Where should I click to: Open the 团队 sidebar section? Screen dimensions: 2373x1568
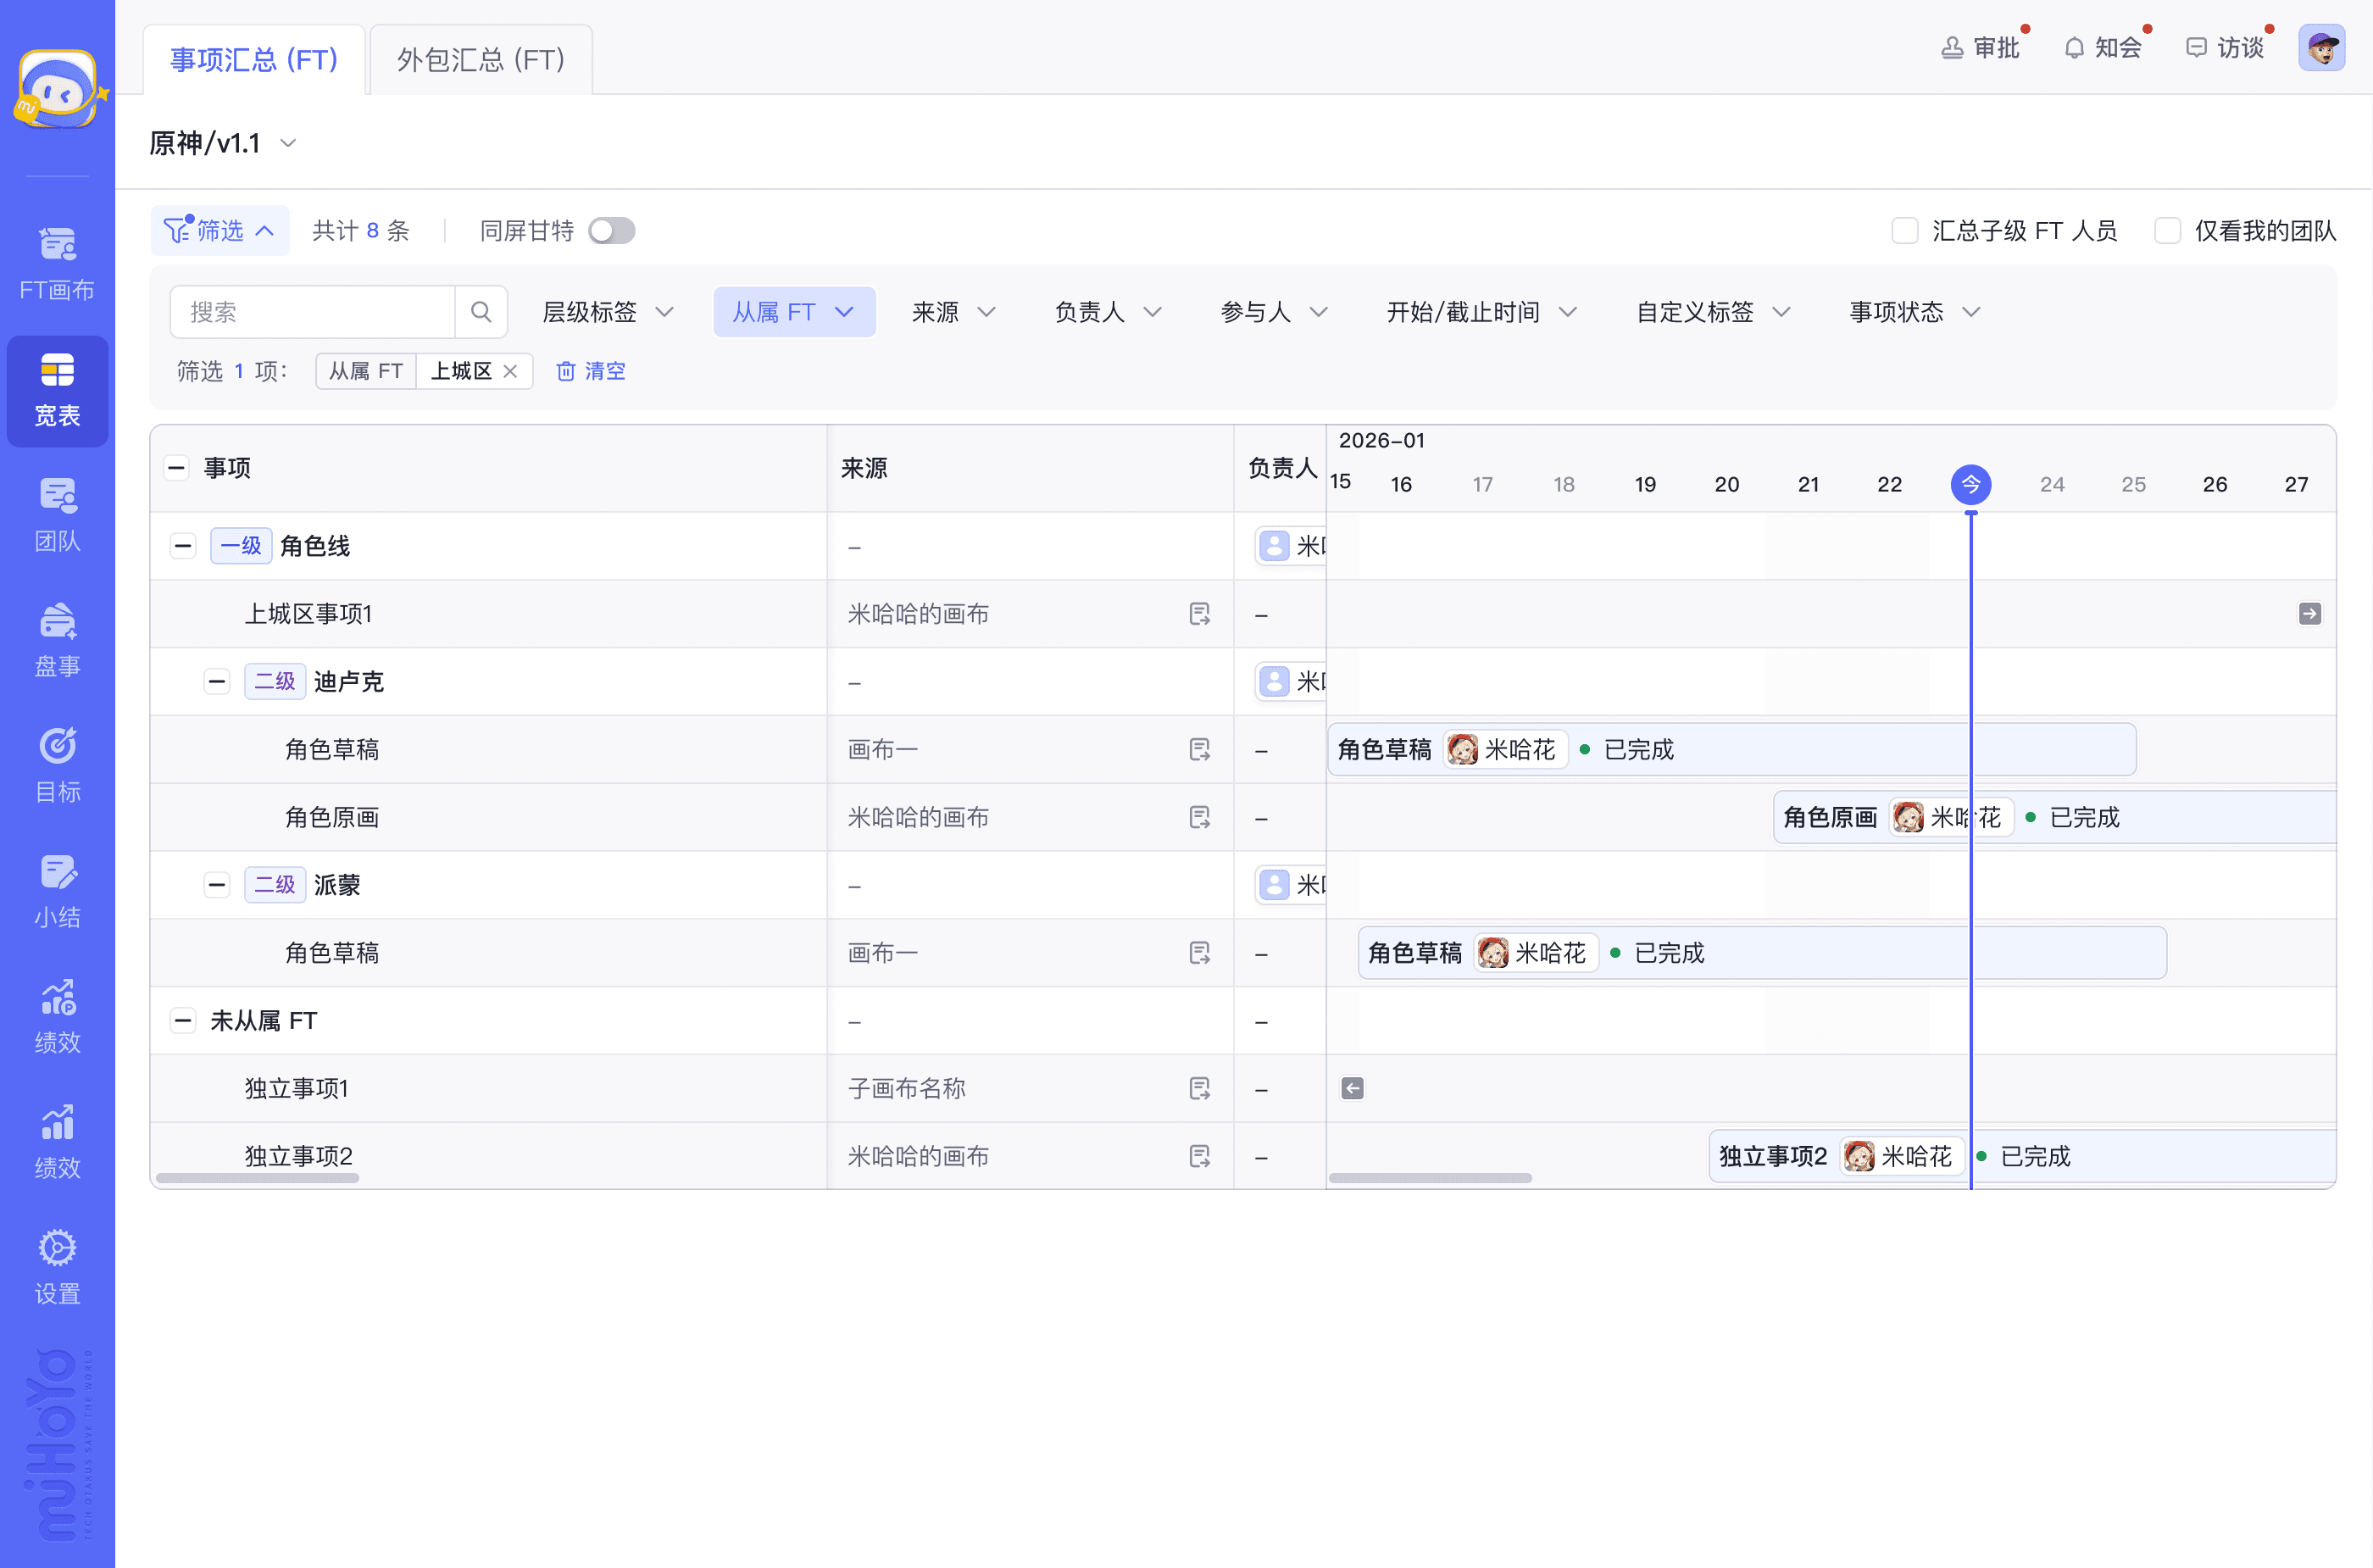tap(57, 516)
